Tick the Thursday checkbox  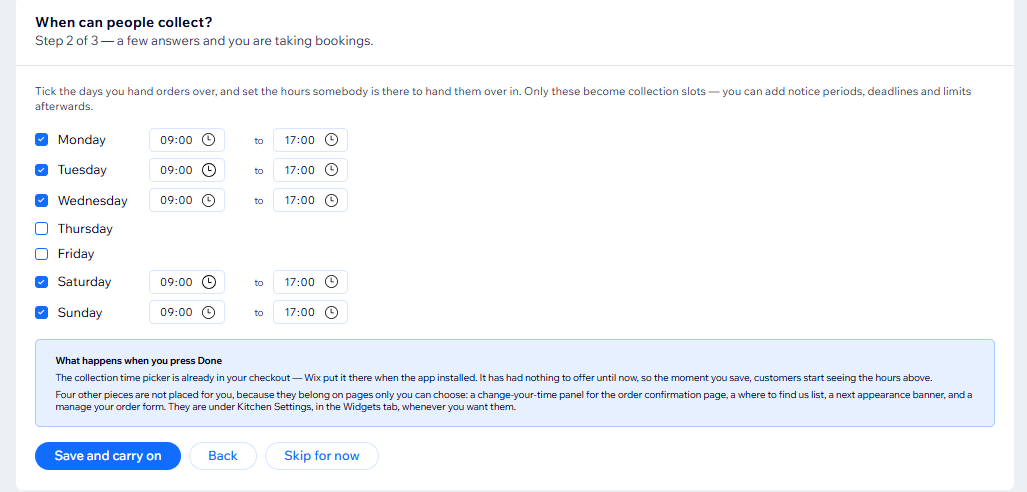41,229
